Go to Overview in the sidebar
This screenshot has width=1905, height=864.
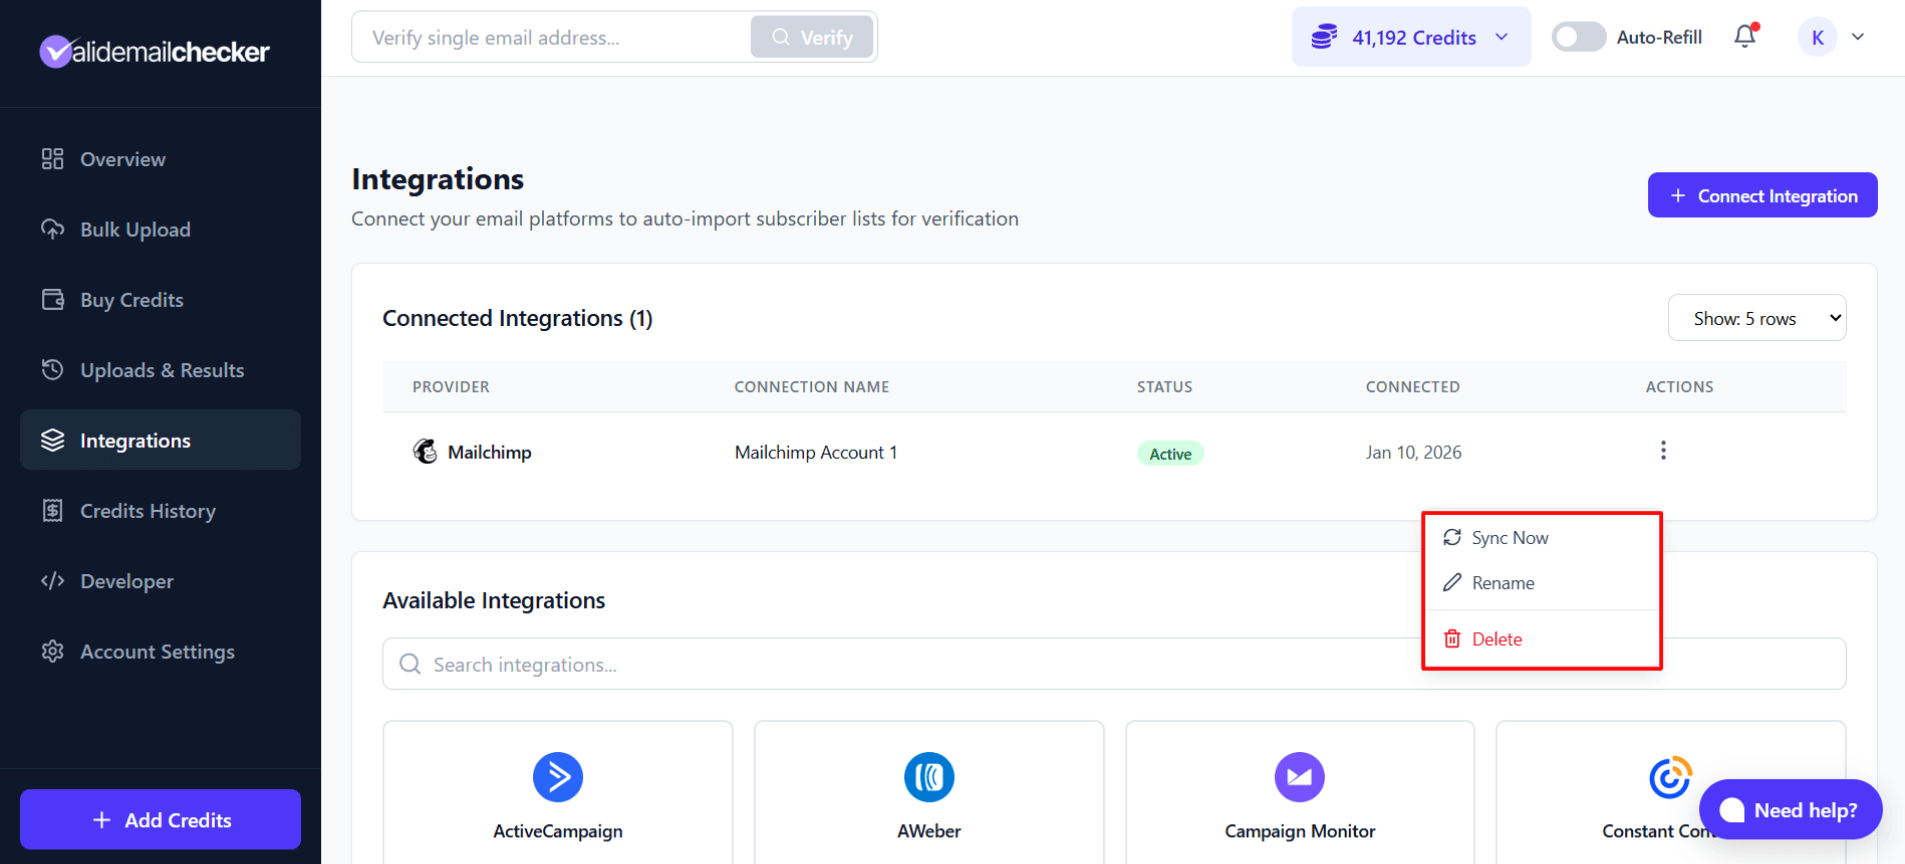click(x=160, y=159)
